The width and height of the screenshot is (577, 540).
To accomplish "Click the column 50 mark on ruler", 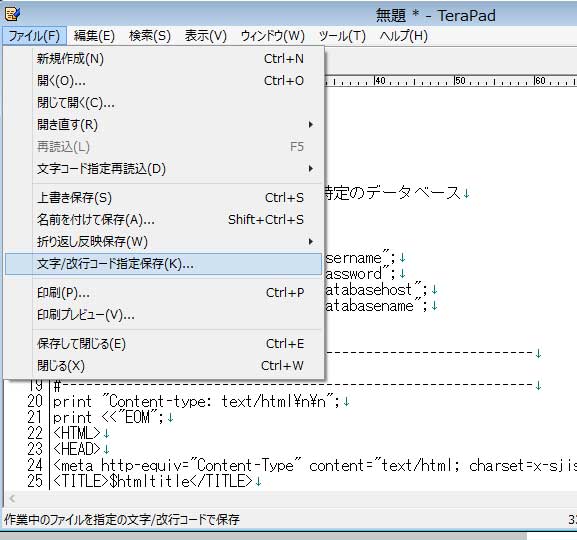I will pos(460,81).
